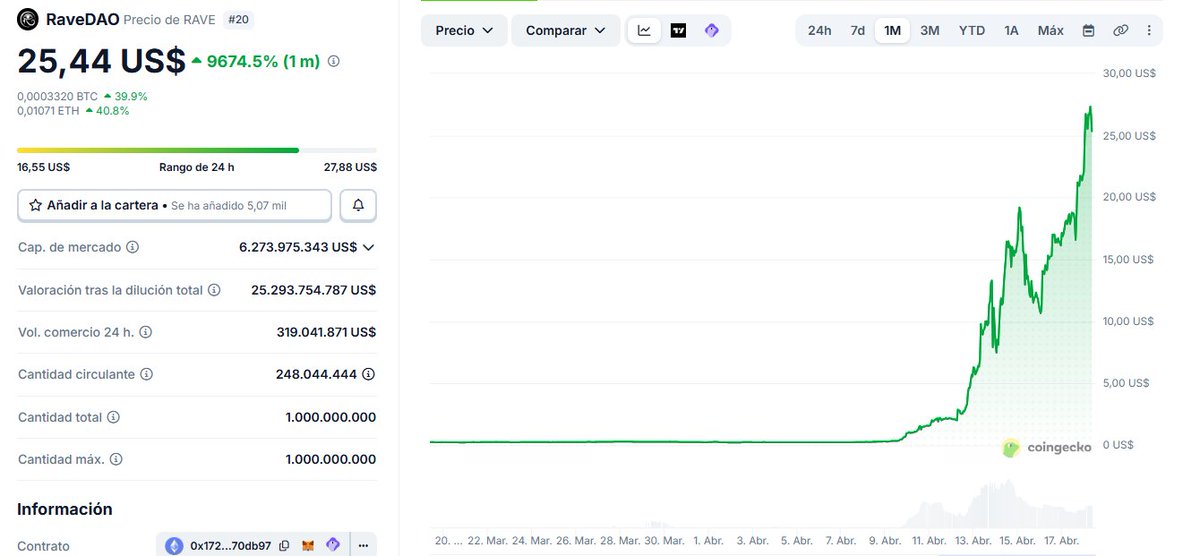Screen dimensions: 1200x556
Task: Click info icon after 248.044.444 value
Action: pos(368,374)
